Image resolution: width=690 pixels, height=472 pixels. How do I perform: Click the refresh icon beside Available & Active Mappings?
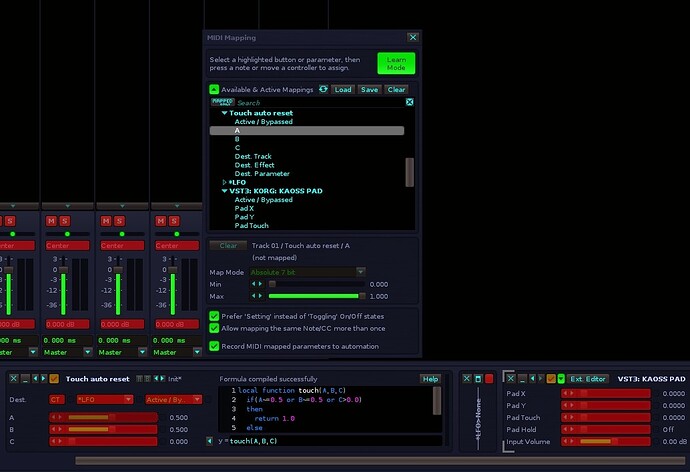pyautogui.click(x=323, y=89)
